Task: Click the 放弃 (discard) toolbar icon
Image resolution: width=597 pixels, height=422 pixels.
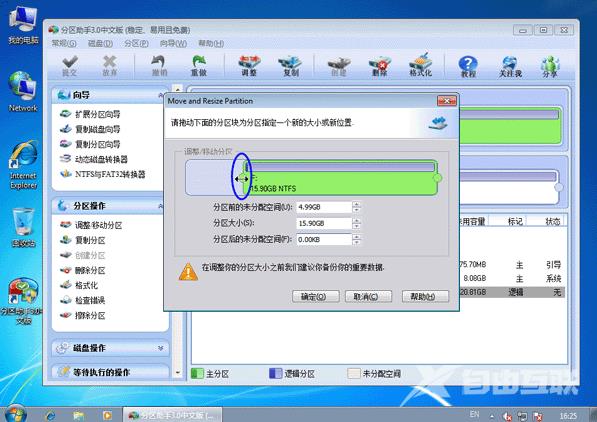Action: (109, 66)
